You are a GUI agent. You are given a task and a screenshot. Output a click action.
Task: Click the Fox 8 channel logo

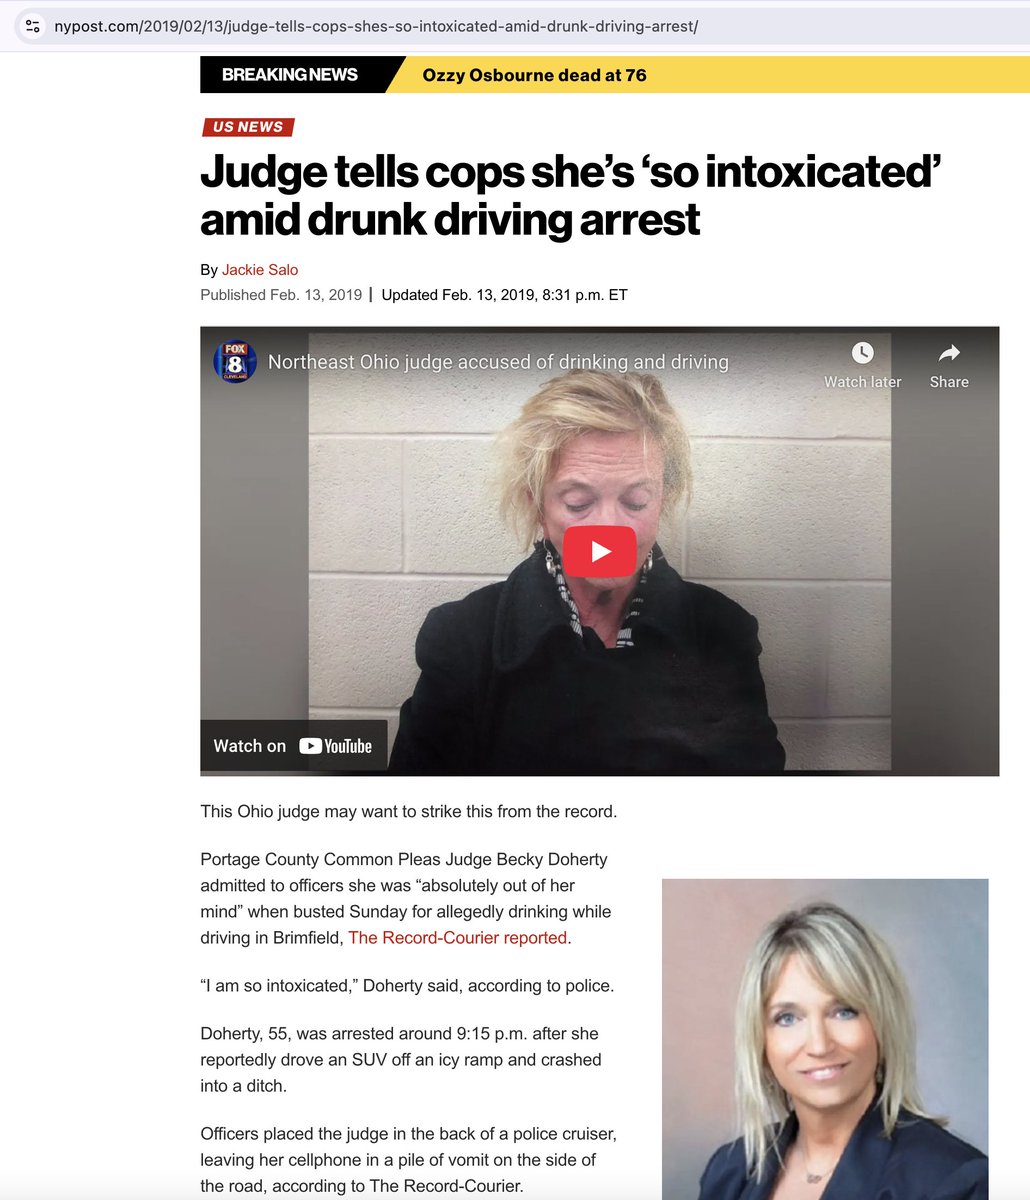(x=235, y=361)
